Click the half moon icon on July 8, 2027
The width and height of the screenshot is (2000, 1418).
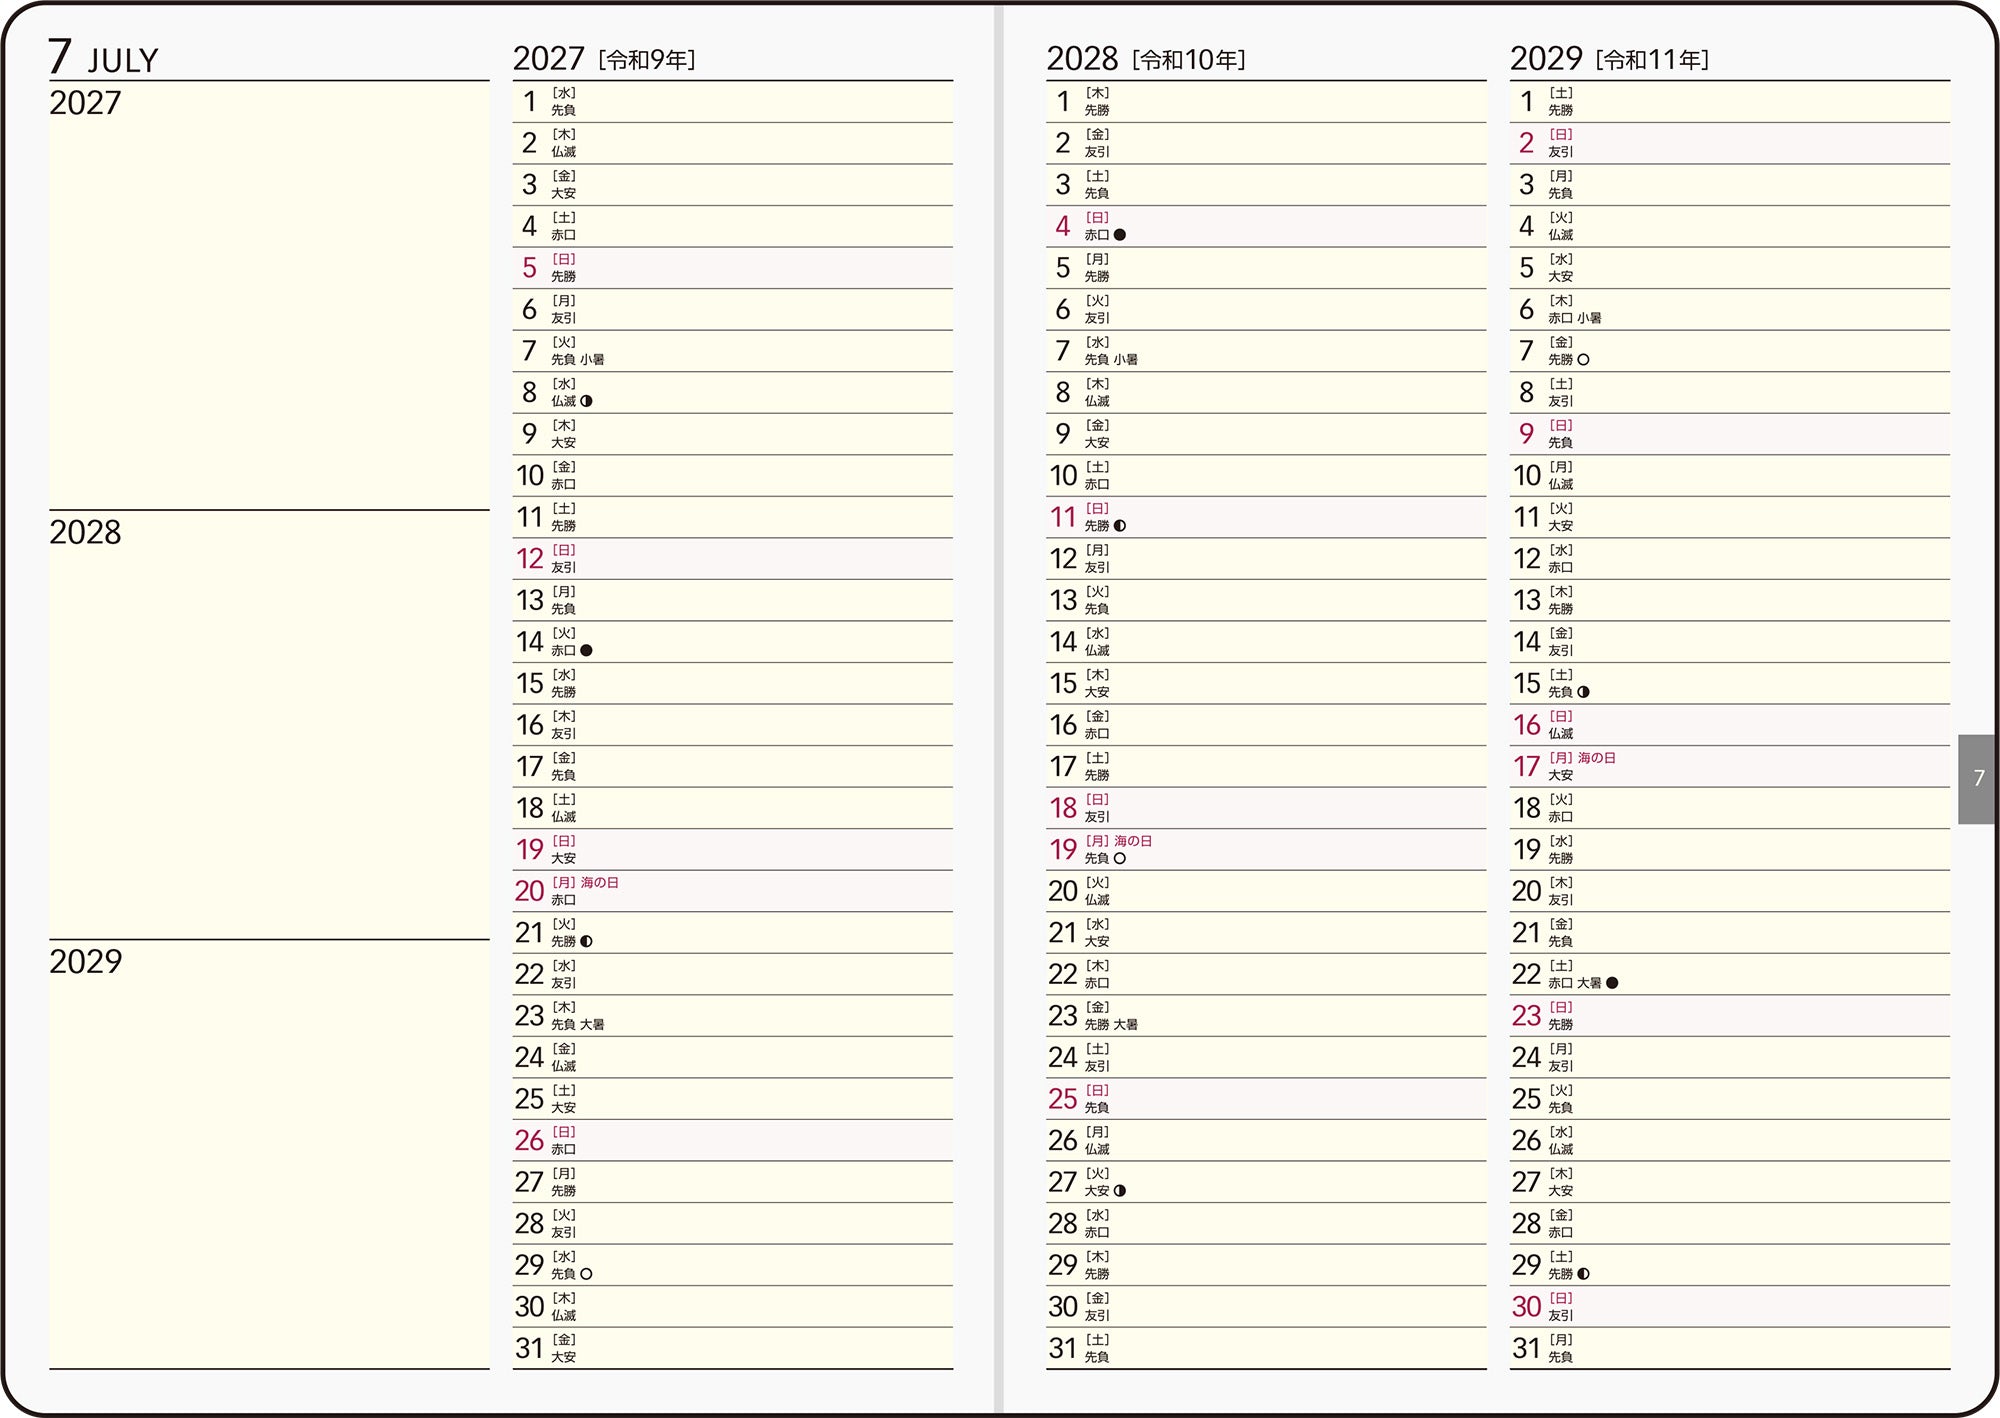pyautogui.click(x=586, y=401)
